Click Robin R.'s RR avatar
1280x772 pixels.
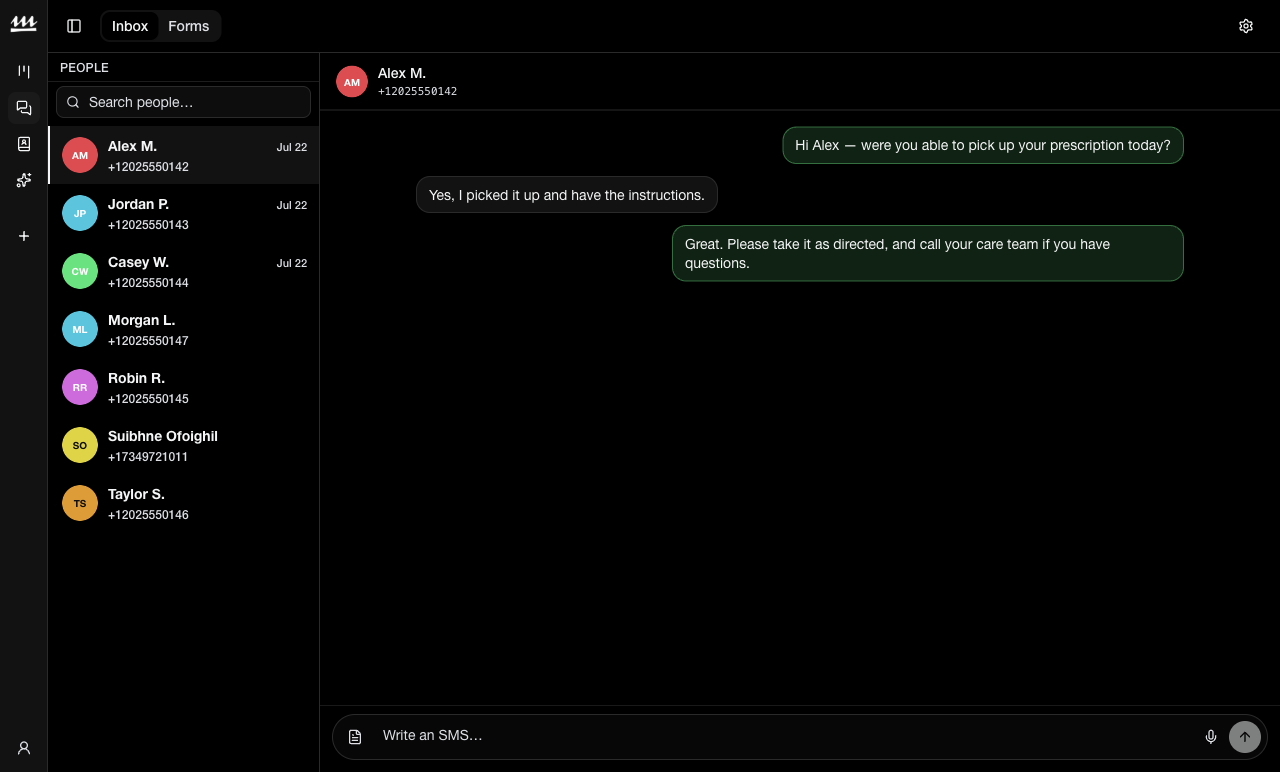pyautogui.click(x=80, y=387)
